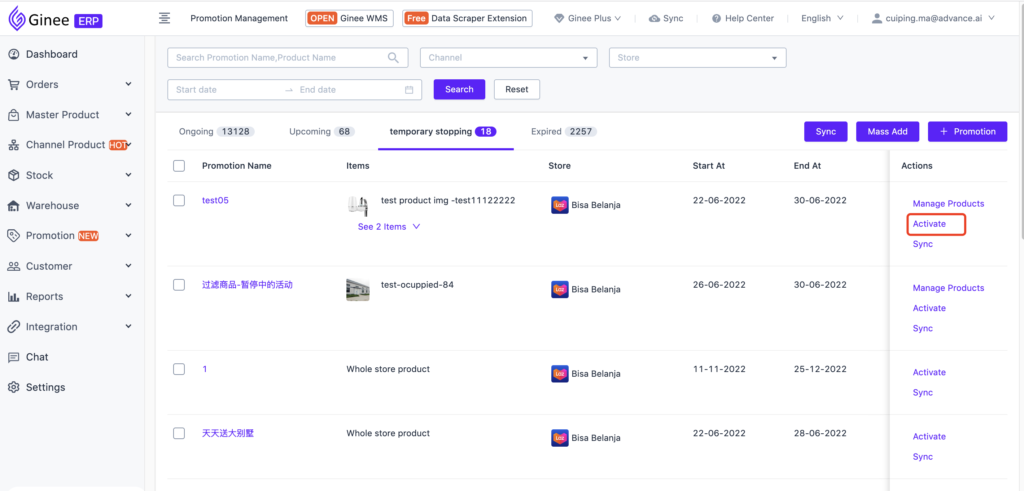Expand the Master Product menu chevron
This screenshot has height=491, width=1024.
(x=129, y=115)
